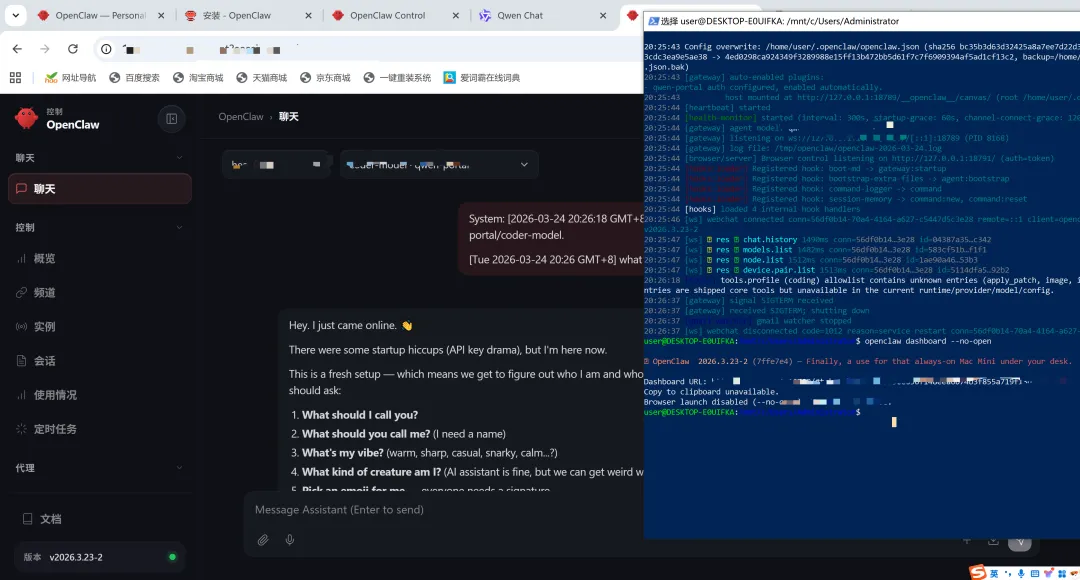Click the OpenClaw breadcrumb link
Viewport: 1080px width, 580px height.
pos(241,117)
